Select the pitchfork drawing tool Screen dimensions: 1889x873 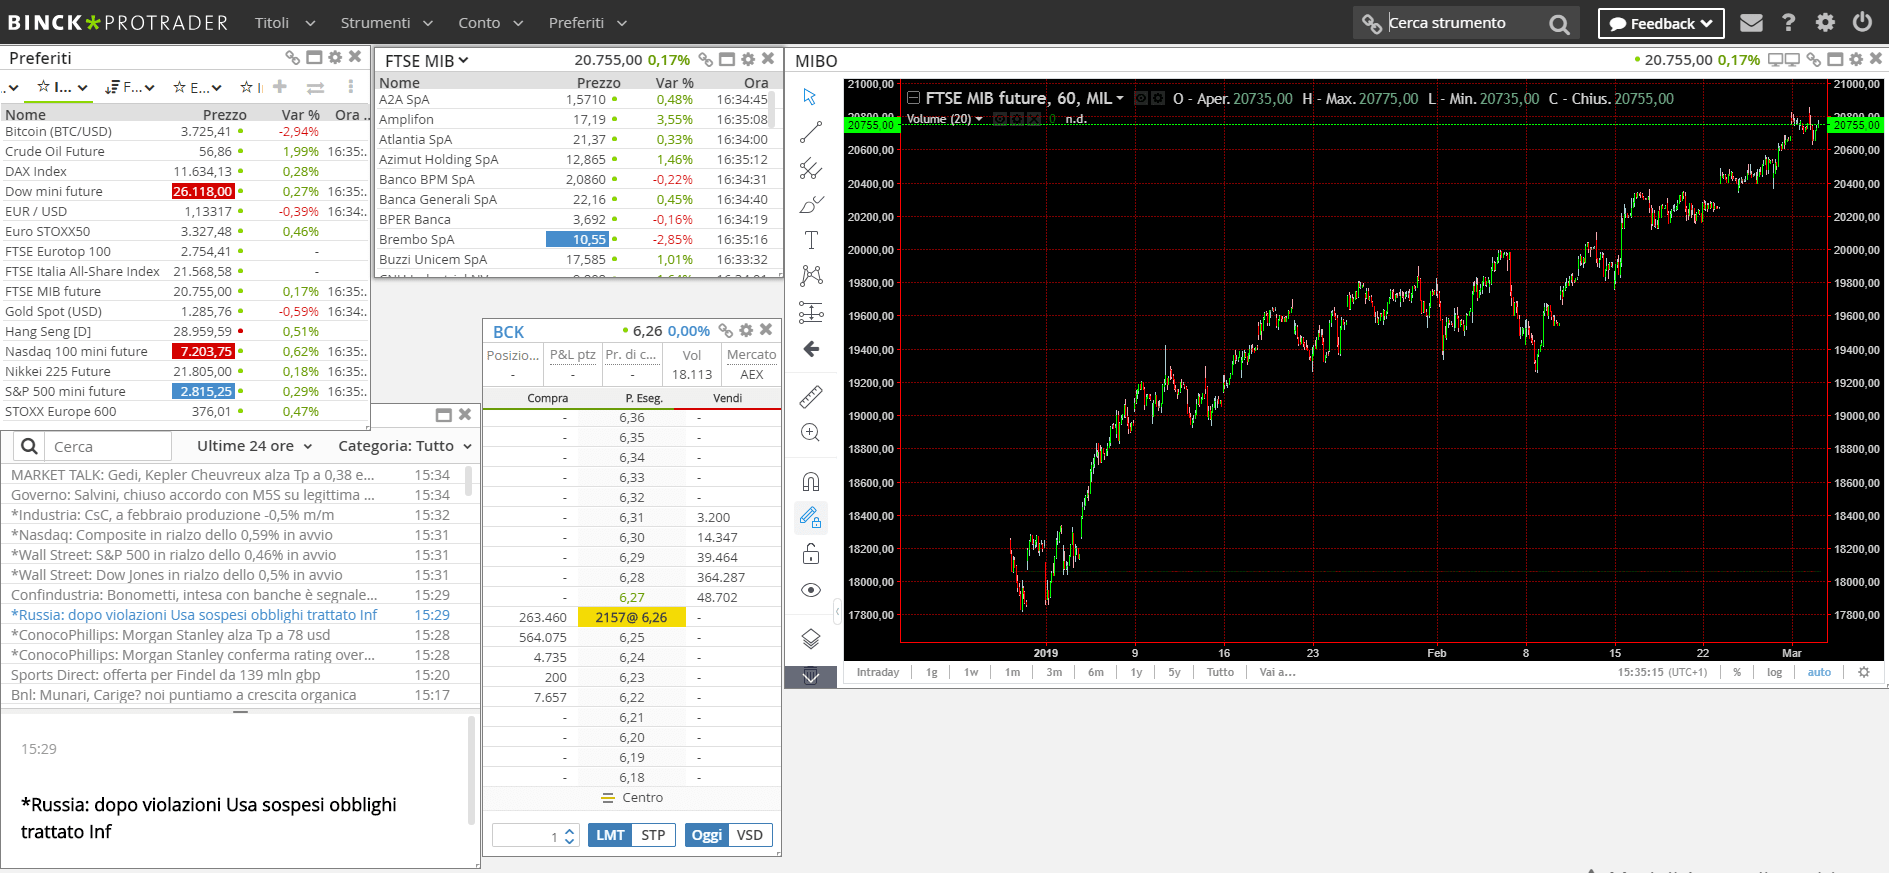tap(811, 168)
